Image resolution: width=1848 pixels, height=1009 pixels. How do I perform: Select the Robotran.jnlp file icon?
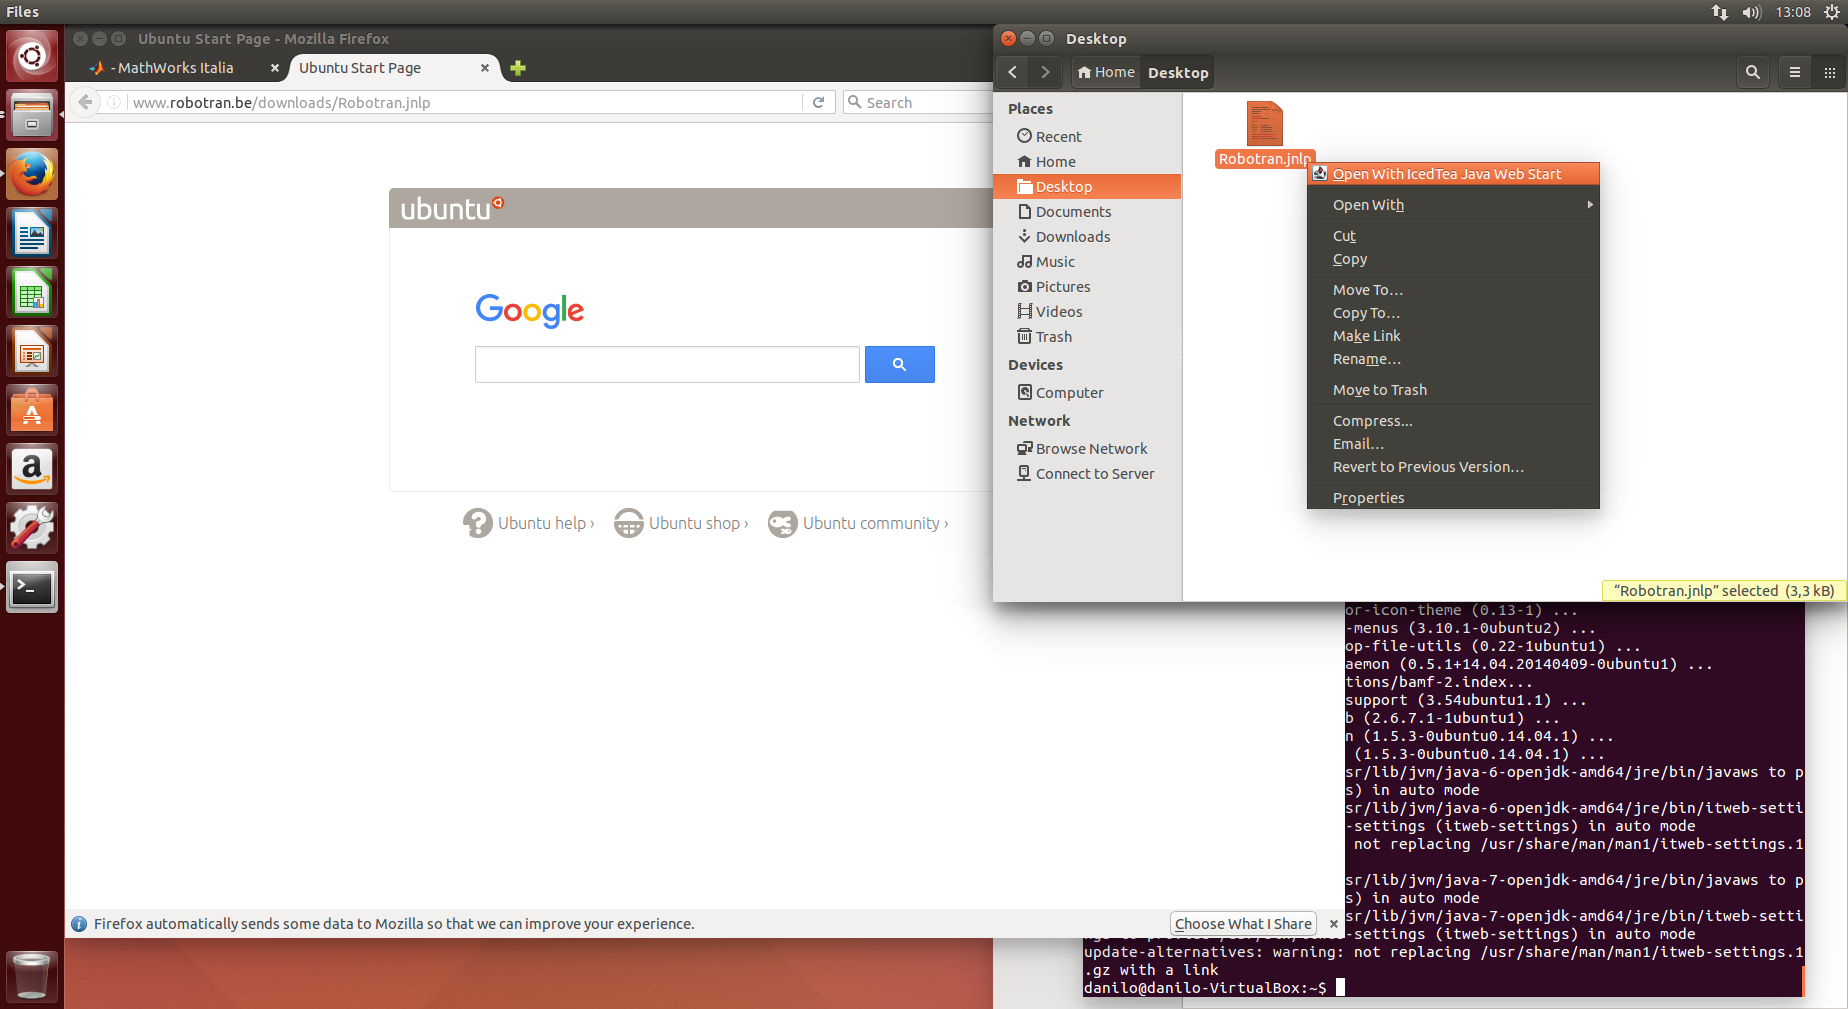click(1264, 124)
